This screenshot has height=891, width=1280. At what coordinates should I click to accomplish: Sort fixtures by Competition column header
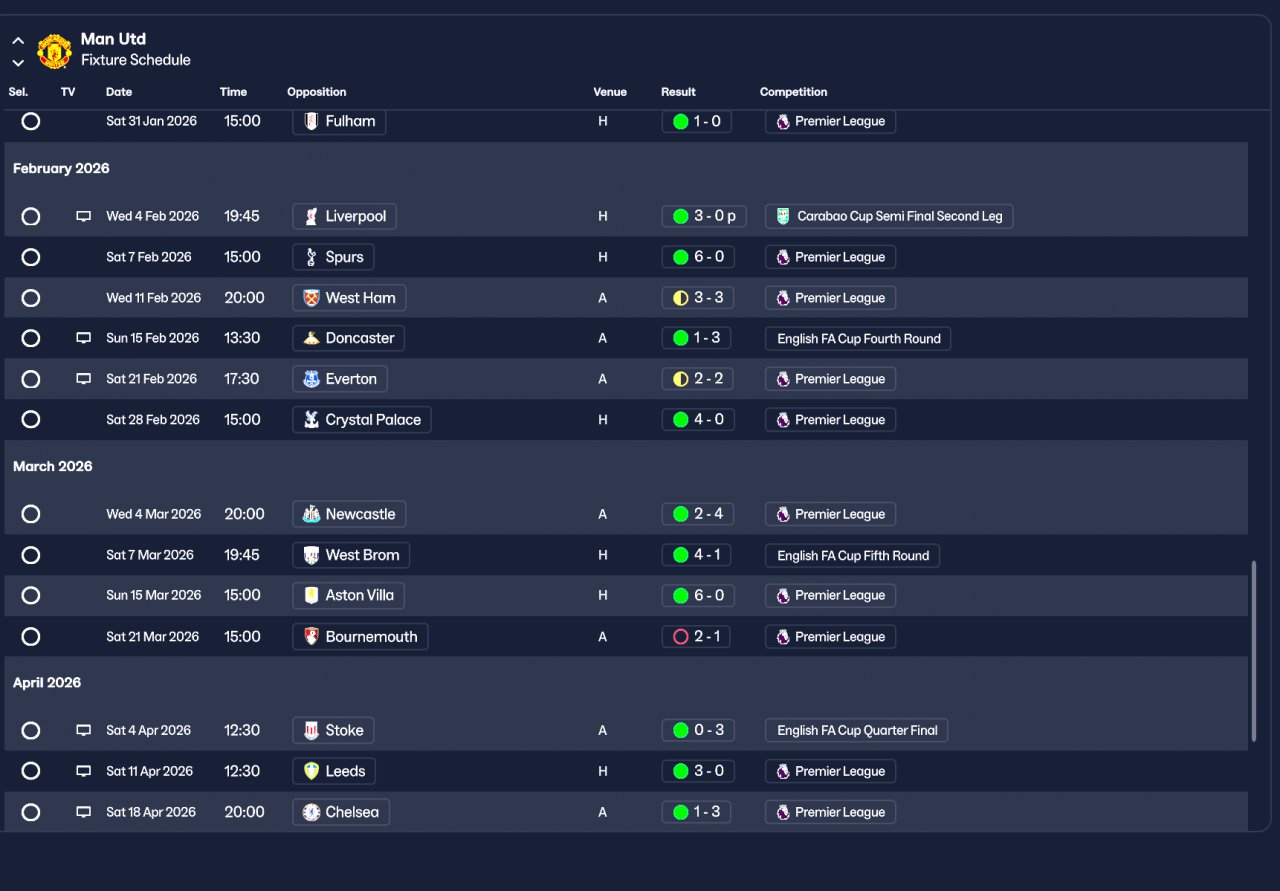pyautogui.click(x=794, y=92)
